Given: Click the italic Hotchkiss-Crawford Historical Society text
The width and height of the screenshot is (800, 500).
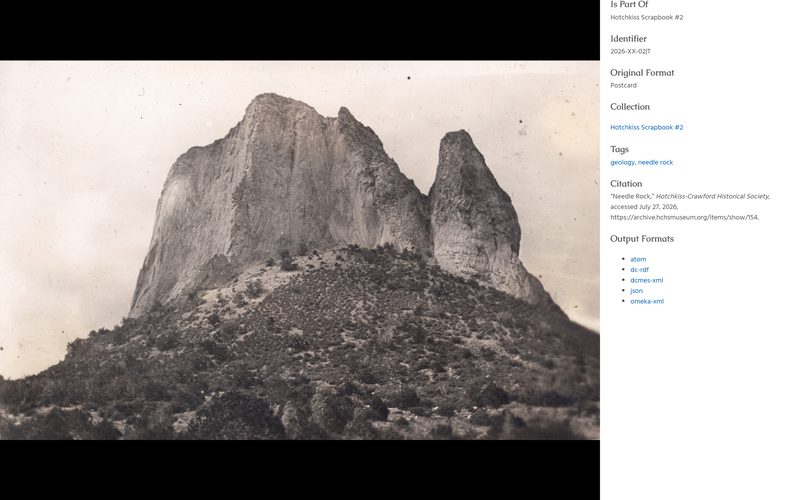Looking at the screenshot, I should pyautogui.click(x=712, y=196).
